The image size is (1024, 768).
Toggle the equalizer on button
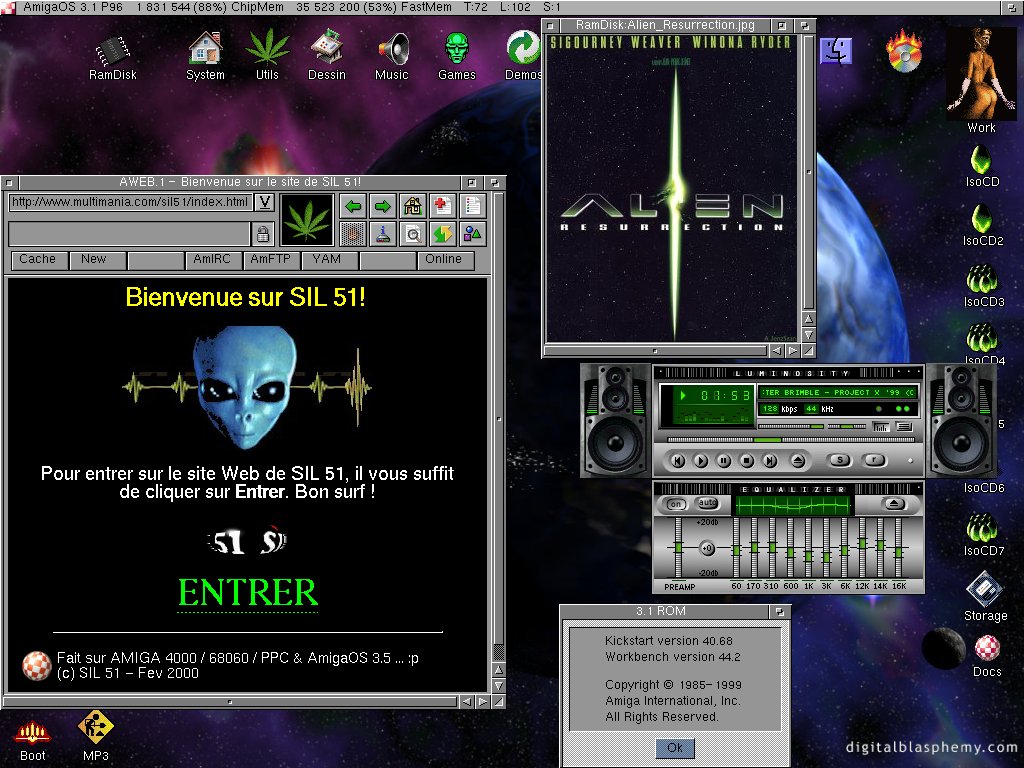pyautogui.click(x=677, y=504)
